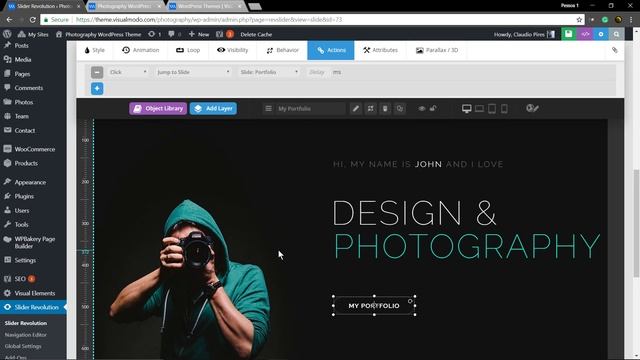
Task: Click the Photography WordPress Theme site link
Action: click(x=98, y=34)
